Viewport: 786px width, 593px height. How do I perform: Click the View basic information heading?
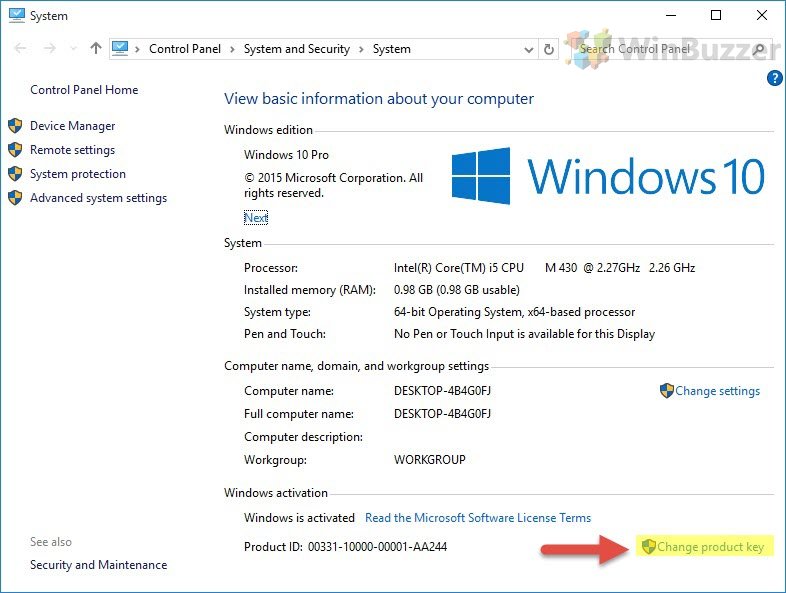379,99
